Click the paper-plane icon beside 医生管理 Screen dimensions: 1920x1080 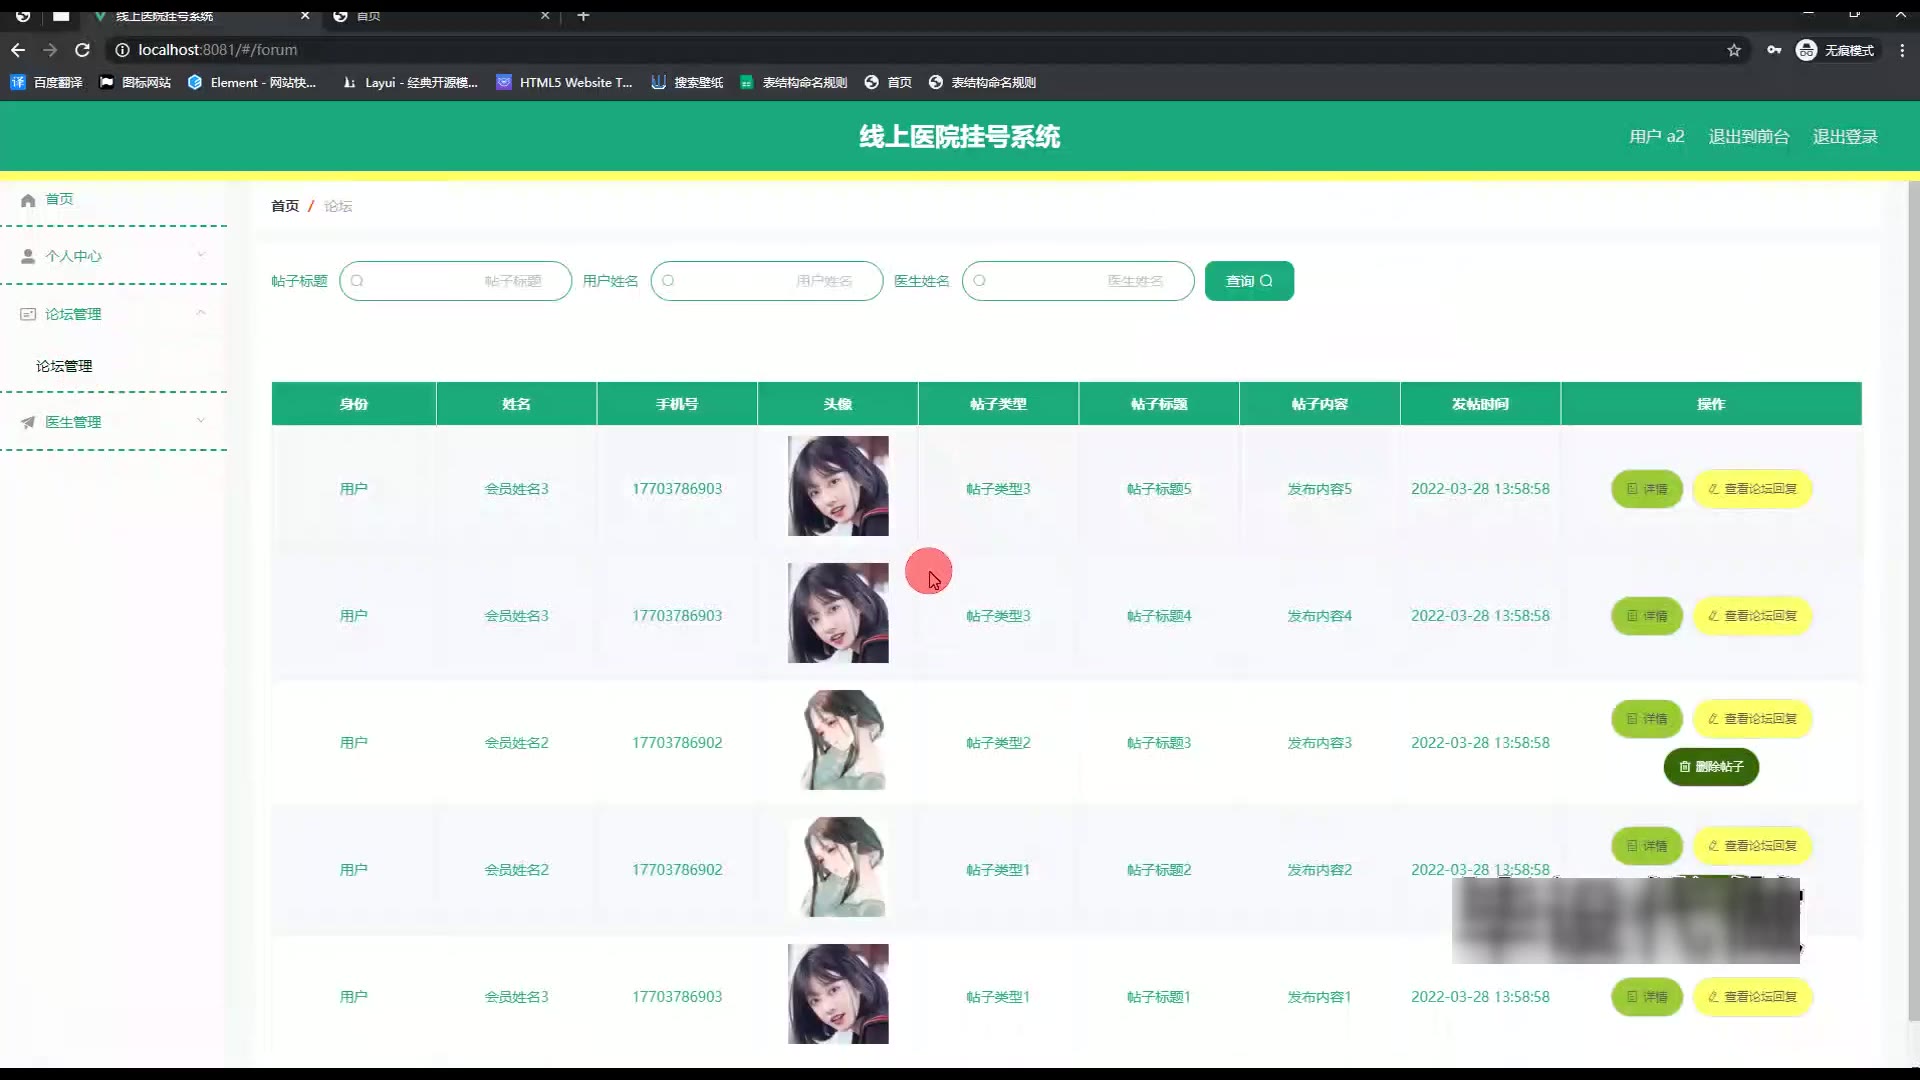pos(28,423)
